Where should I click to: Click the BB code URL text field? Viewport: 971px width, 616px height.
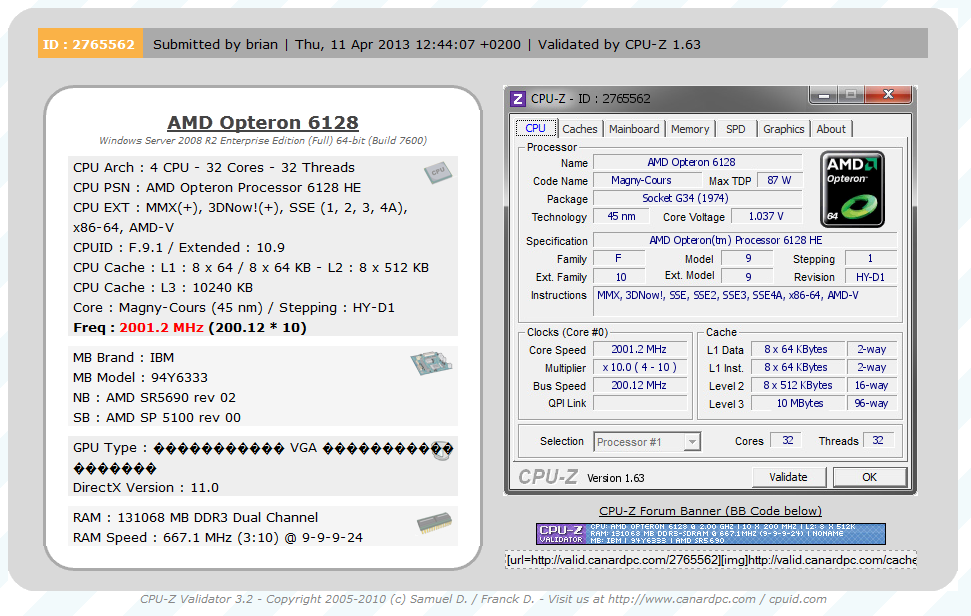[710, 560]
